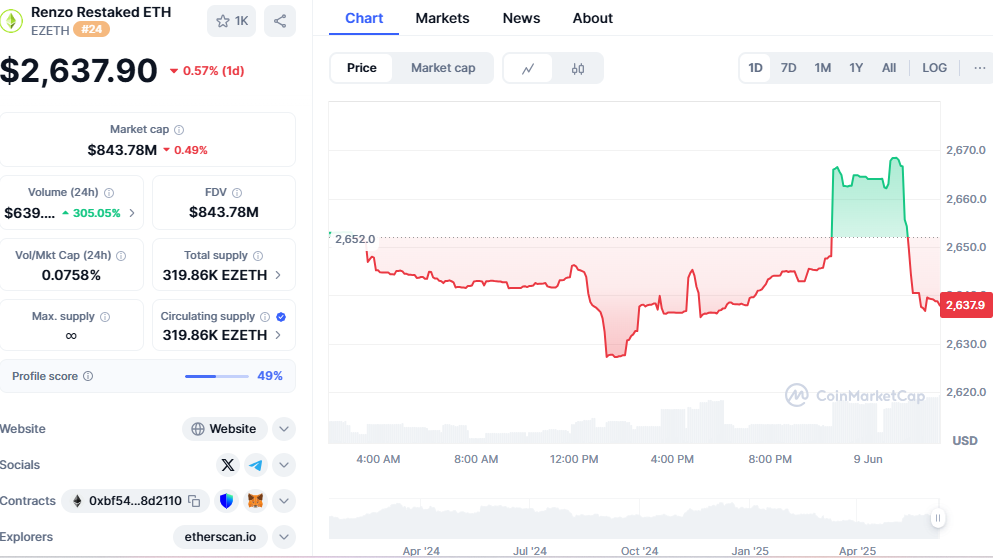
Task: Click the globe icon on Website button
Action: 198,429
